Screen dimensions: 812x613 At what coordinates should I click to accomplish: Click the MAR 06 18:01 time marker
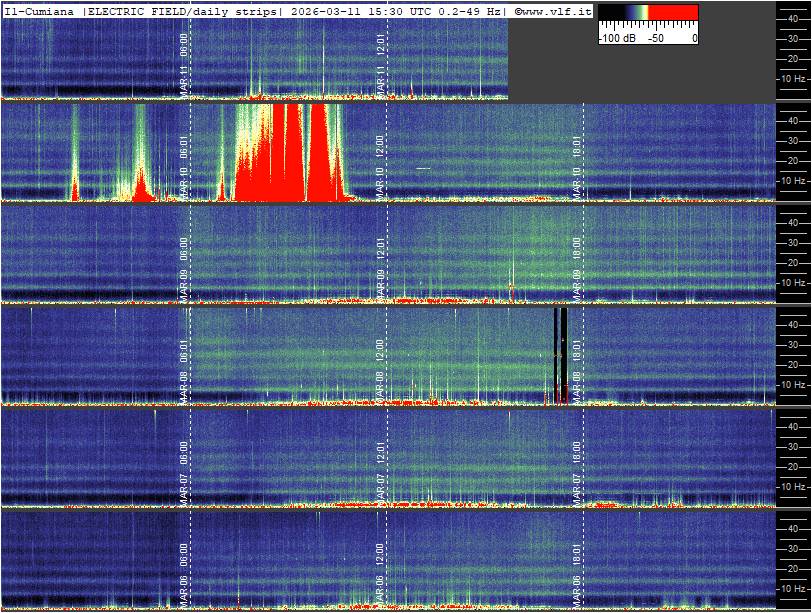(577, 565)
